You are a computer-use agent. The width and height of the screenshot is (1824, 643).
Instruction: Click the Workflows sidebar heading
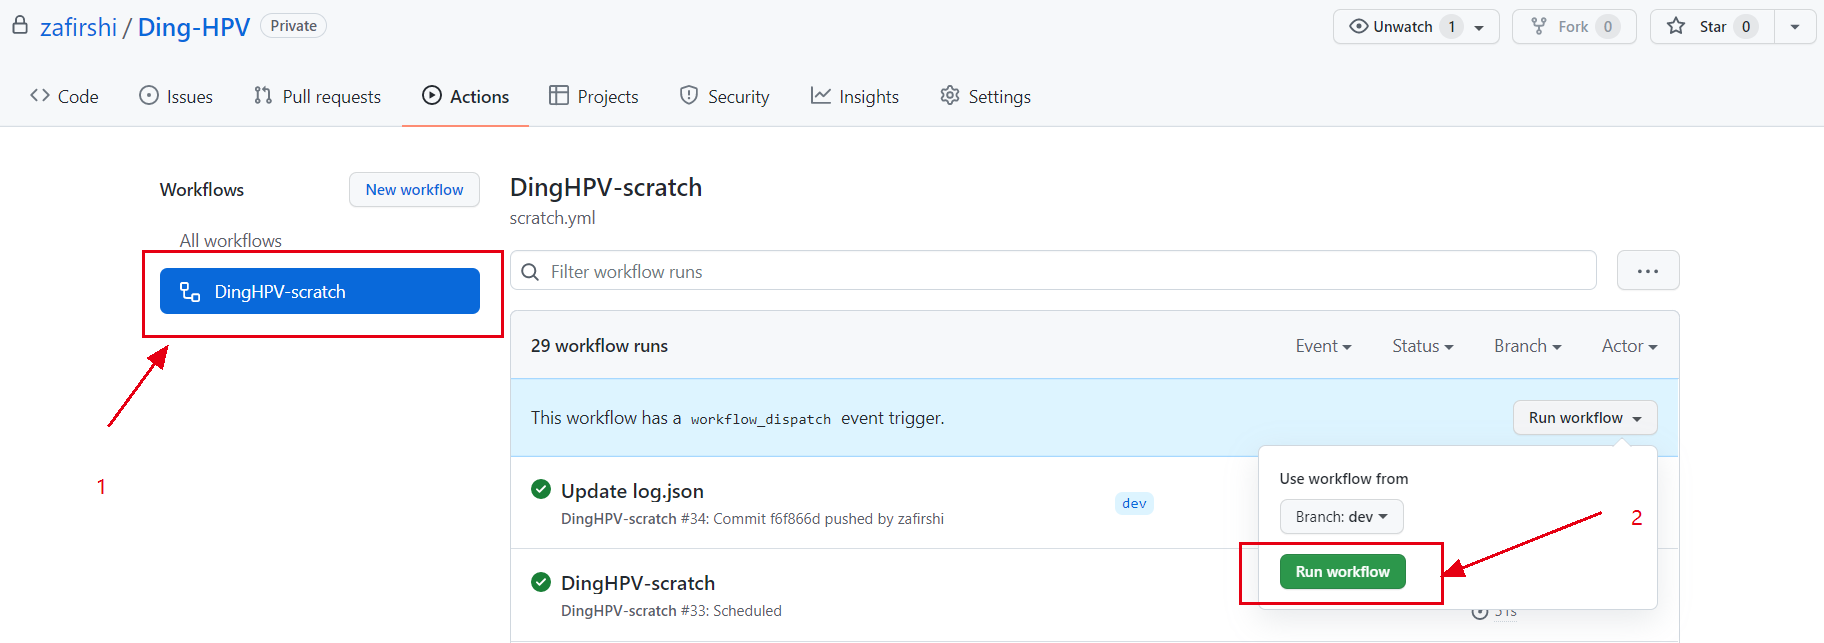click(202, 189)
